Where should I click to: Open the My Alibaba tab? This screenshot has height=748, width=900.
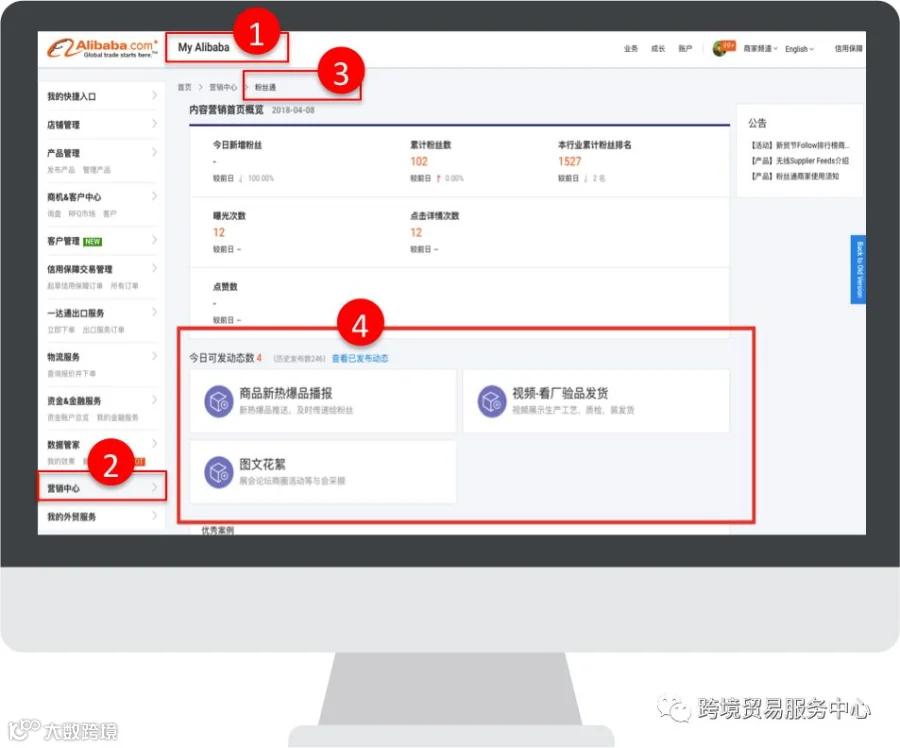tap(204, 48)
